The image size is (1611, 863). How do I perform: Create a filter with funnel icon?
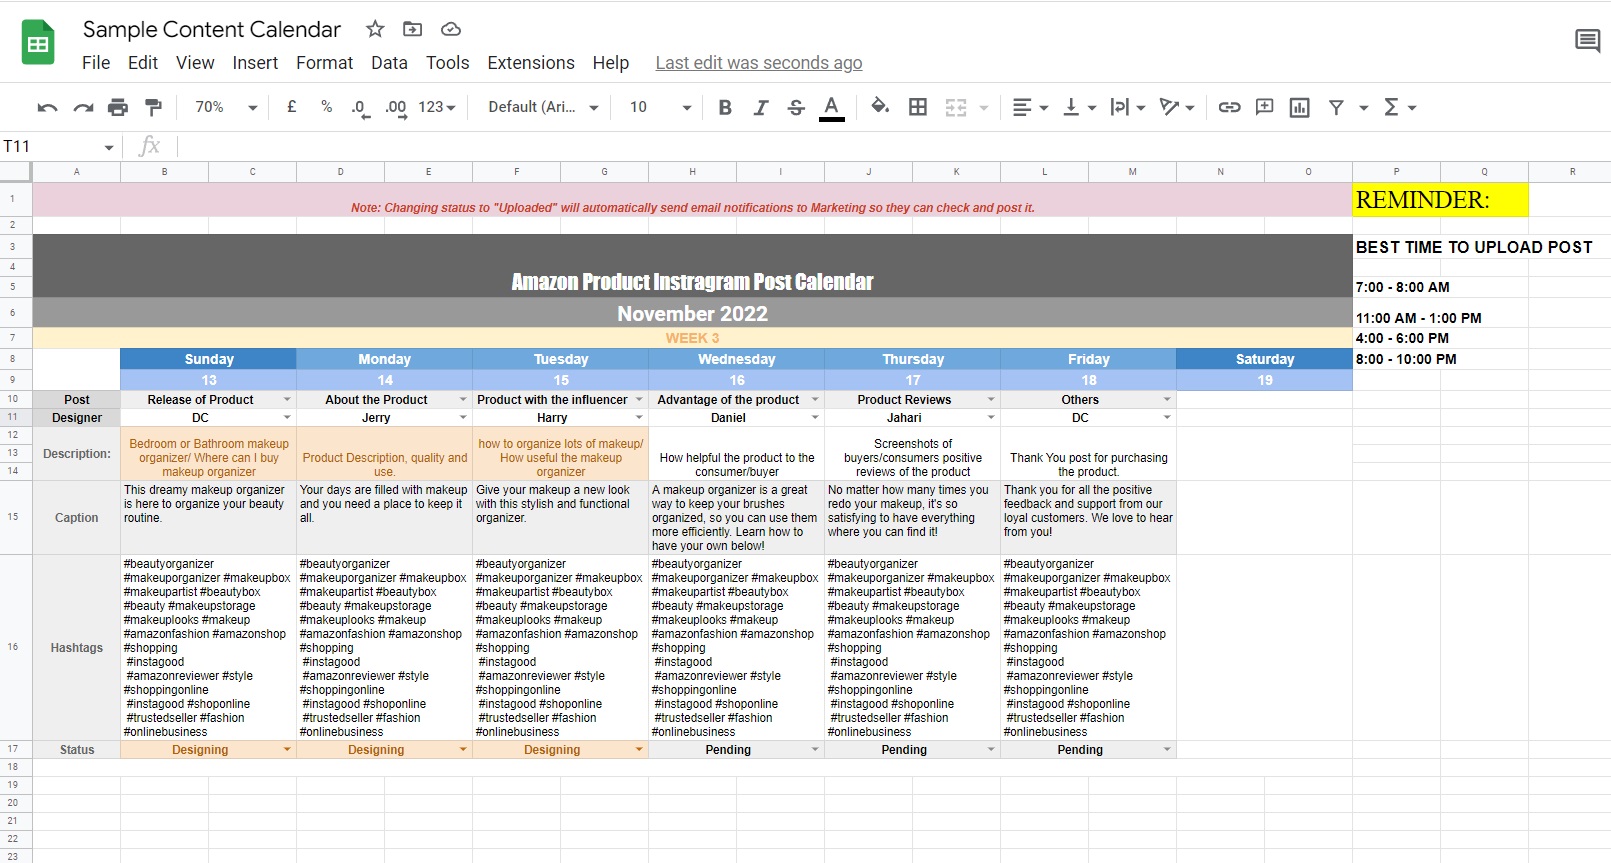coord(1336,107)
